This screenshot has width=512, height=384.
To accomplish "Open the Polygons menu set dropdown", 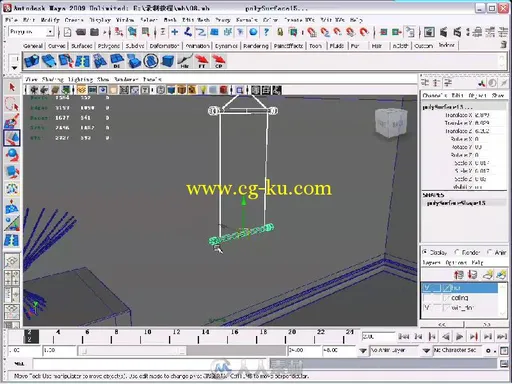I will (x=31, y=32).
